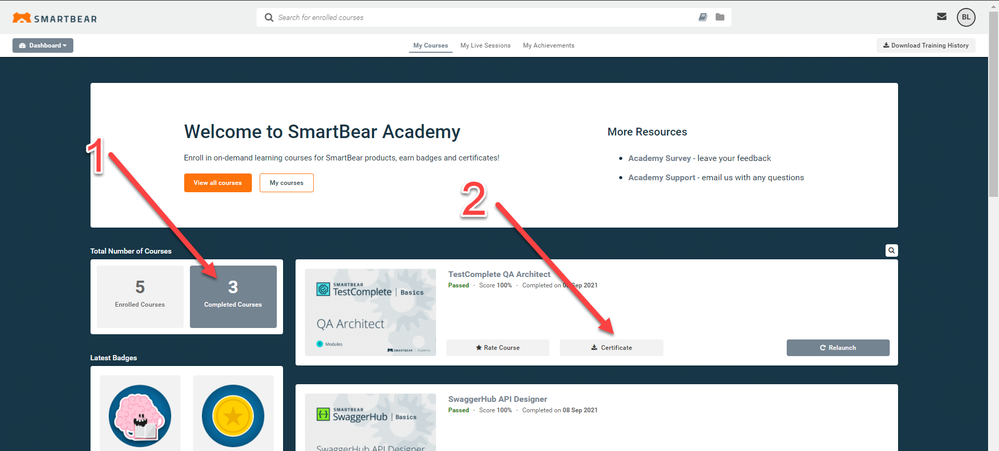
Task: Click the SwaggerHub API Designer thumbnail
Action: click(x=370, y=422)
